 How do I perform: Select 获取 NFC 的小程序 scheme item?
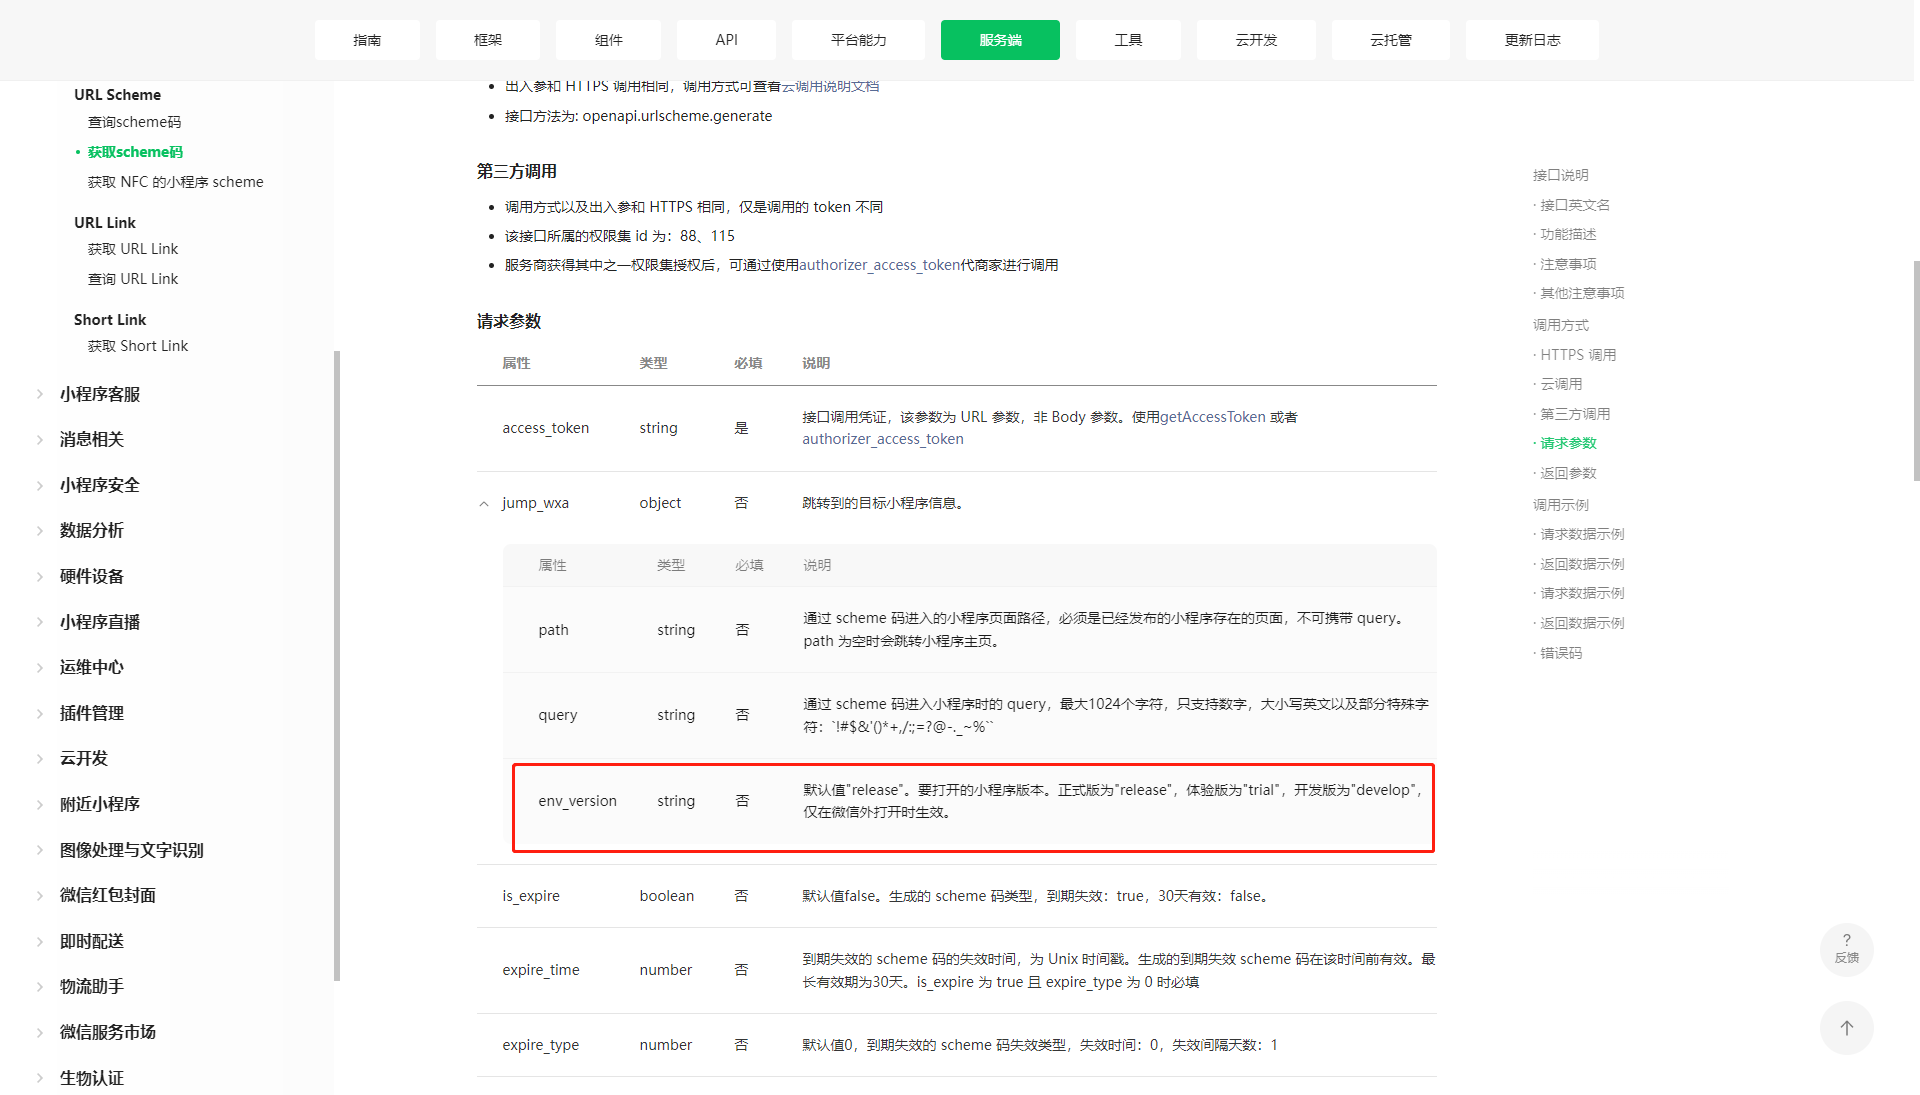coord(175,182)
